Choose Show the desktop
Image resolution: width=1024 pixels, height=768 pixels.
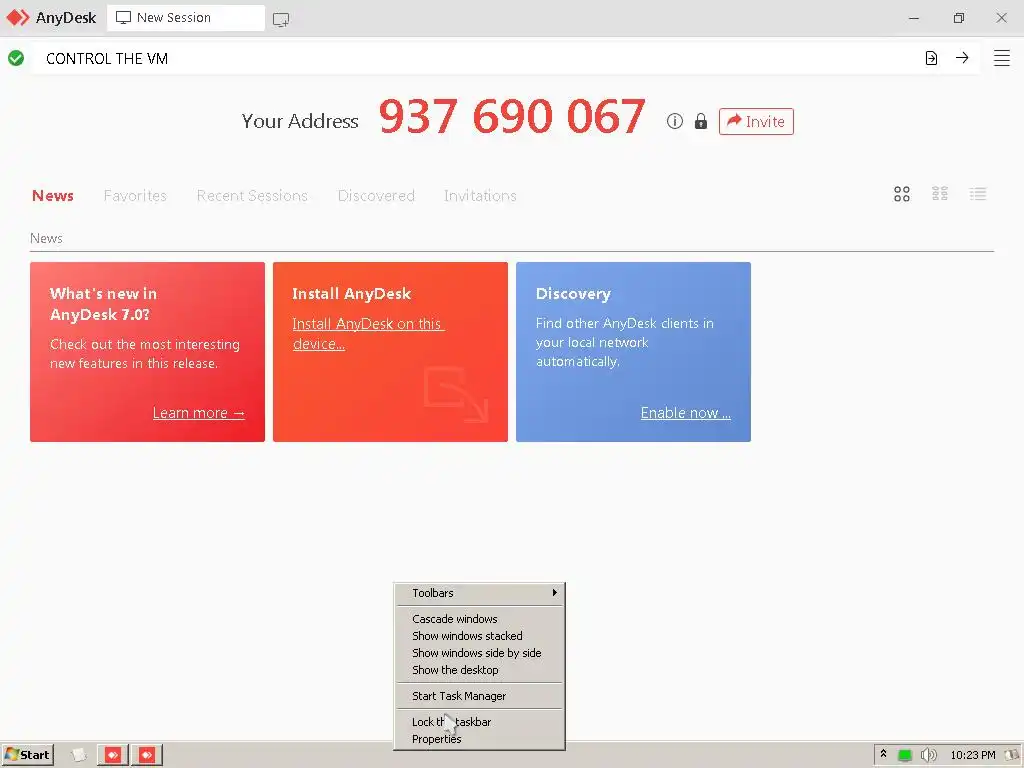tap(479, 670)
